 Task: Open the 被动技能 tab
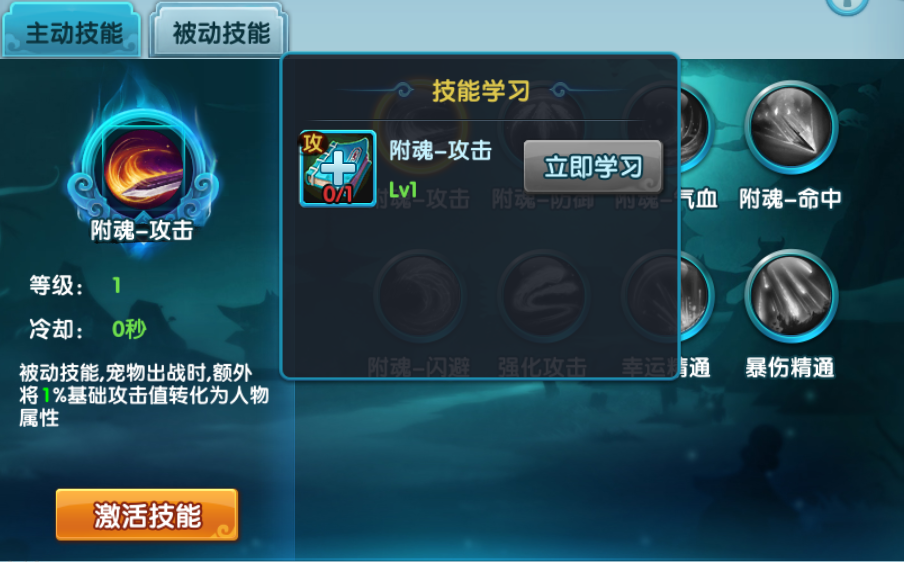point(219,31)
